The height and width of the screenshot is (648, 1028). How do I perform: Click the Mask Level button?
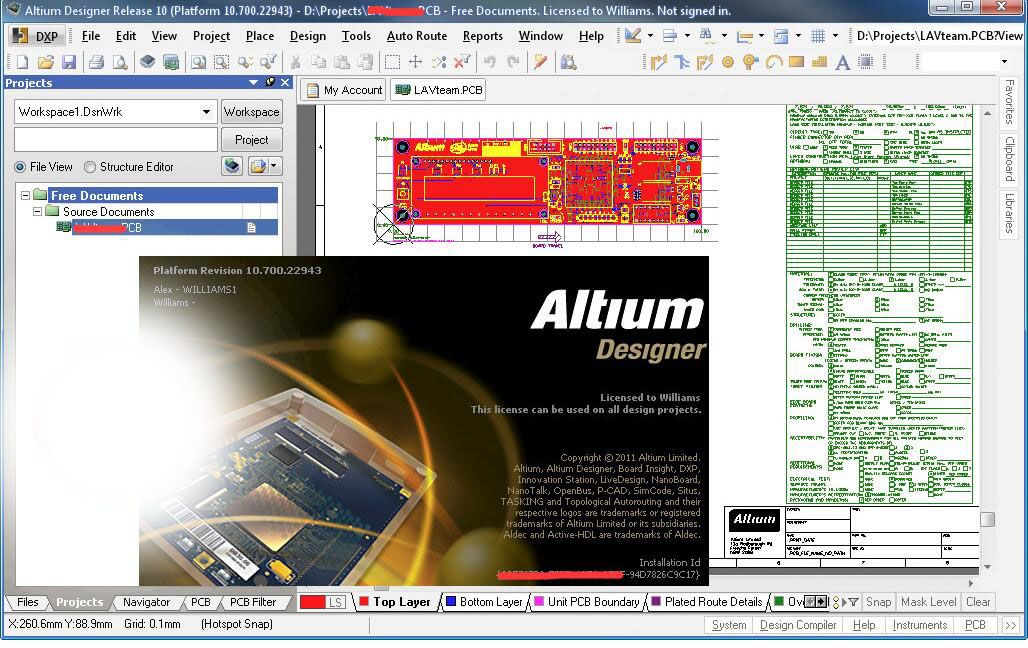tap(928, 602)
